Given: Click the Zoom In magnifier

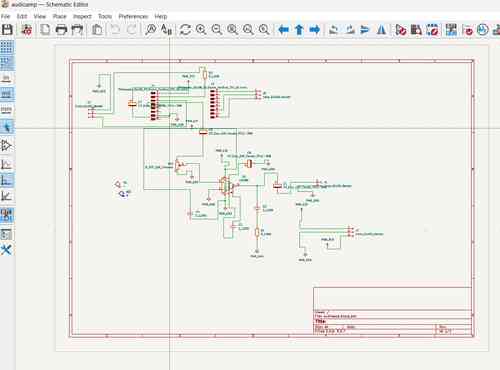Looking at the screenshot, I should (201, 30).
